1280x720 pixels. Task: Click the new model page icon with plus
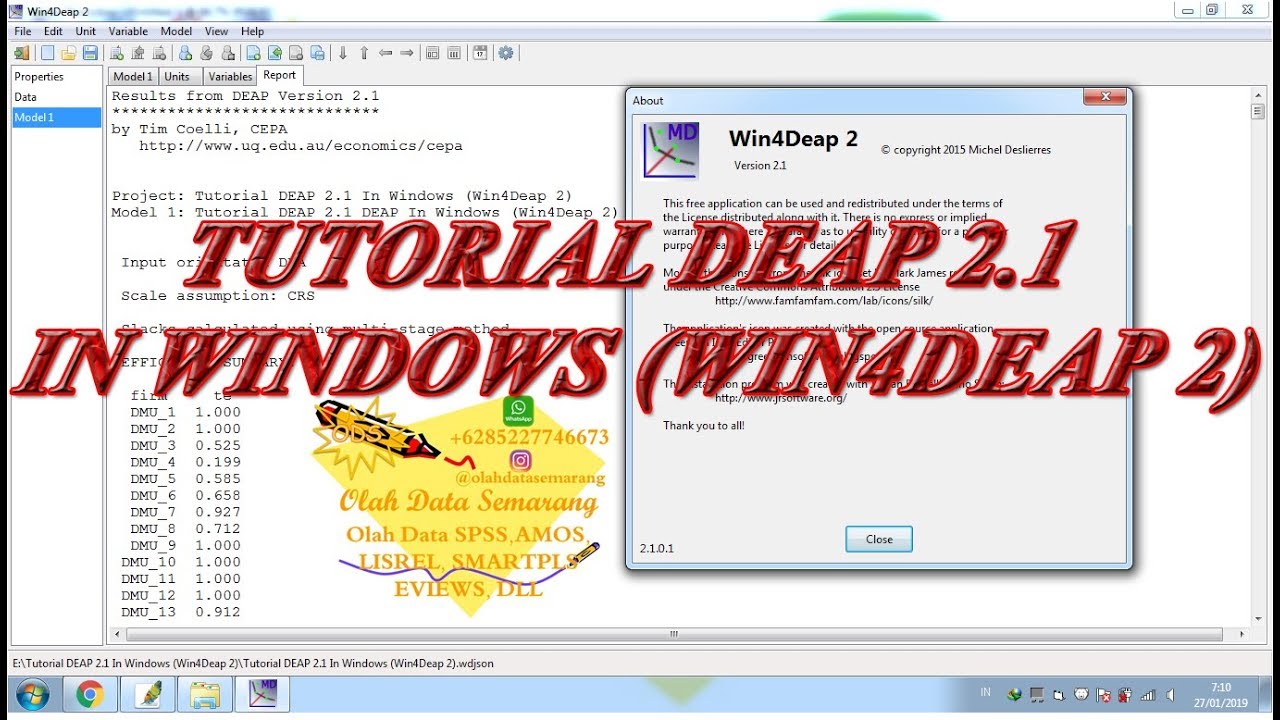(253, 53)
